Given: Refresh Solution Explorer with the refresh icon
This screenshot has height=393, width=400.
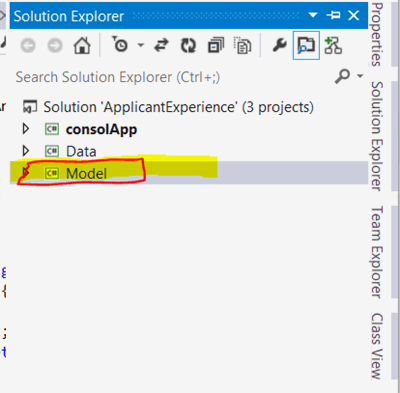Looking at the screenshot, I should (x=188, y=45).
